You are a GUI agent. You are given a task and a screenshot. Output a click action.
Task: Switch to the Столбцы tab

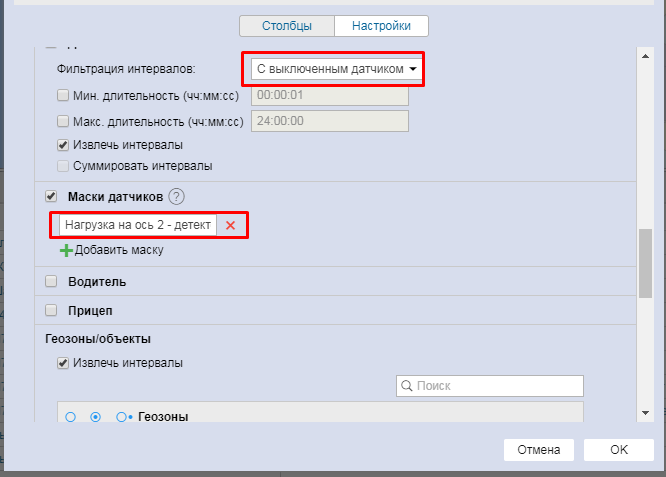(x=288, y=26)
